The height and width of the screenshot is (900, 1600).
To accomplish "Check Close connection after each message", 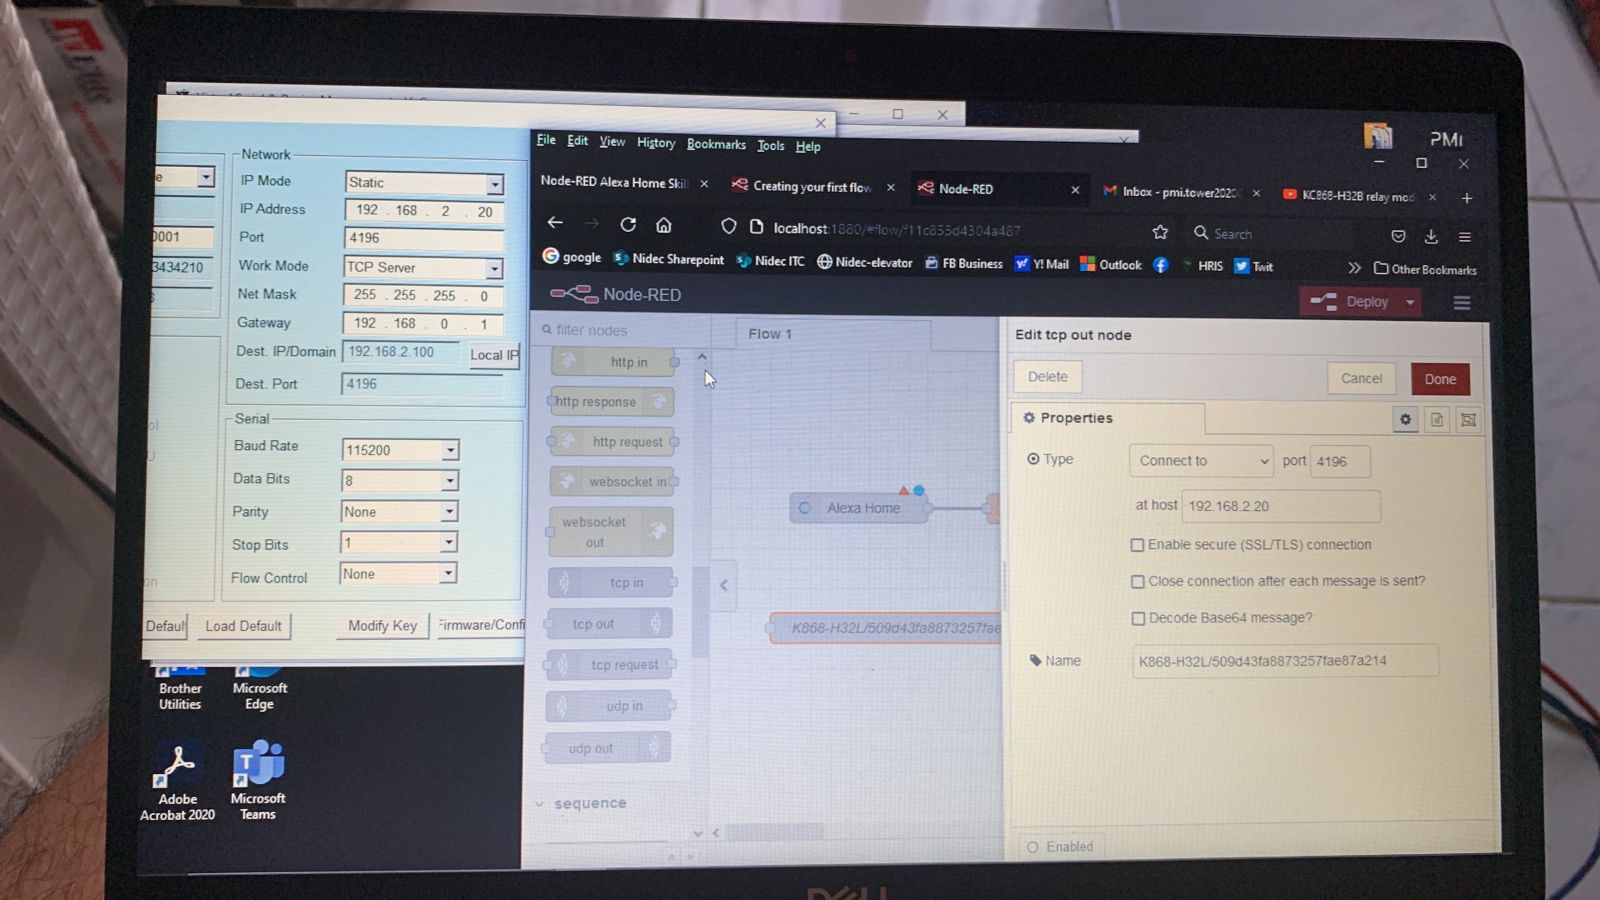I will tap(1138, 582).
